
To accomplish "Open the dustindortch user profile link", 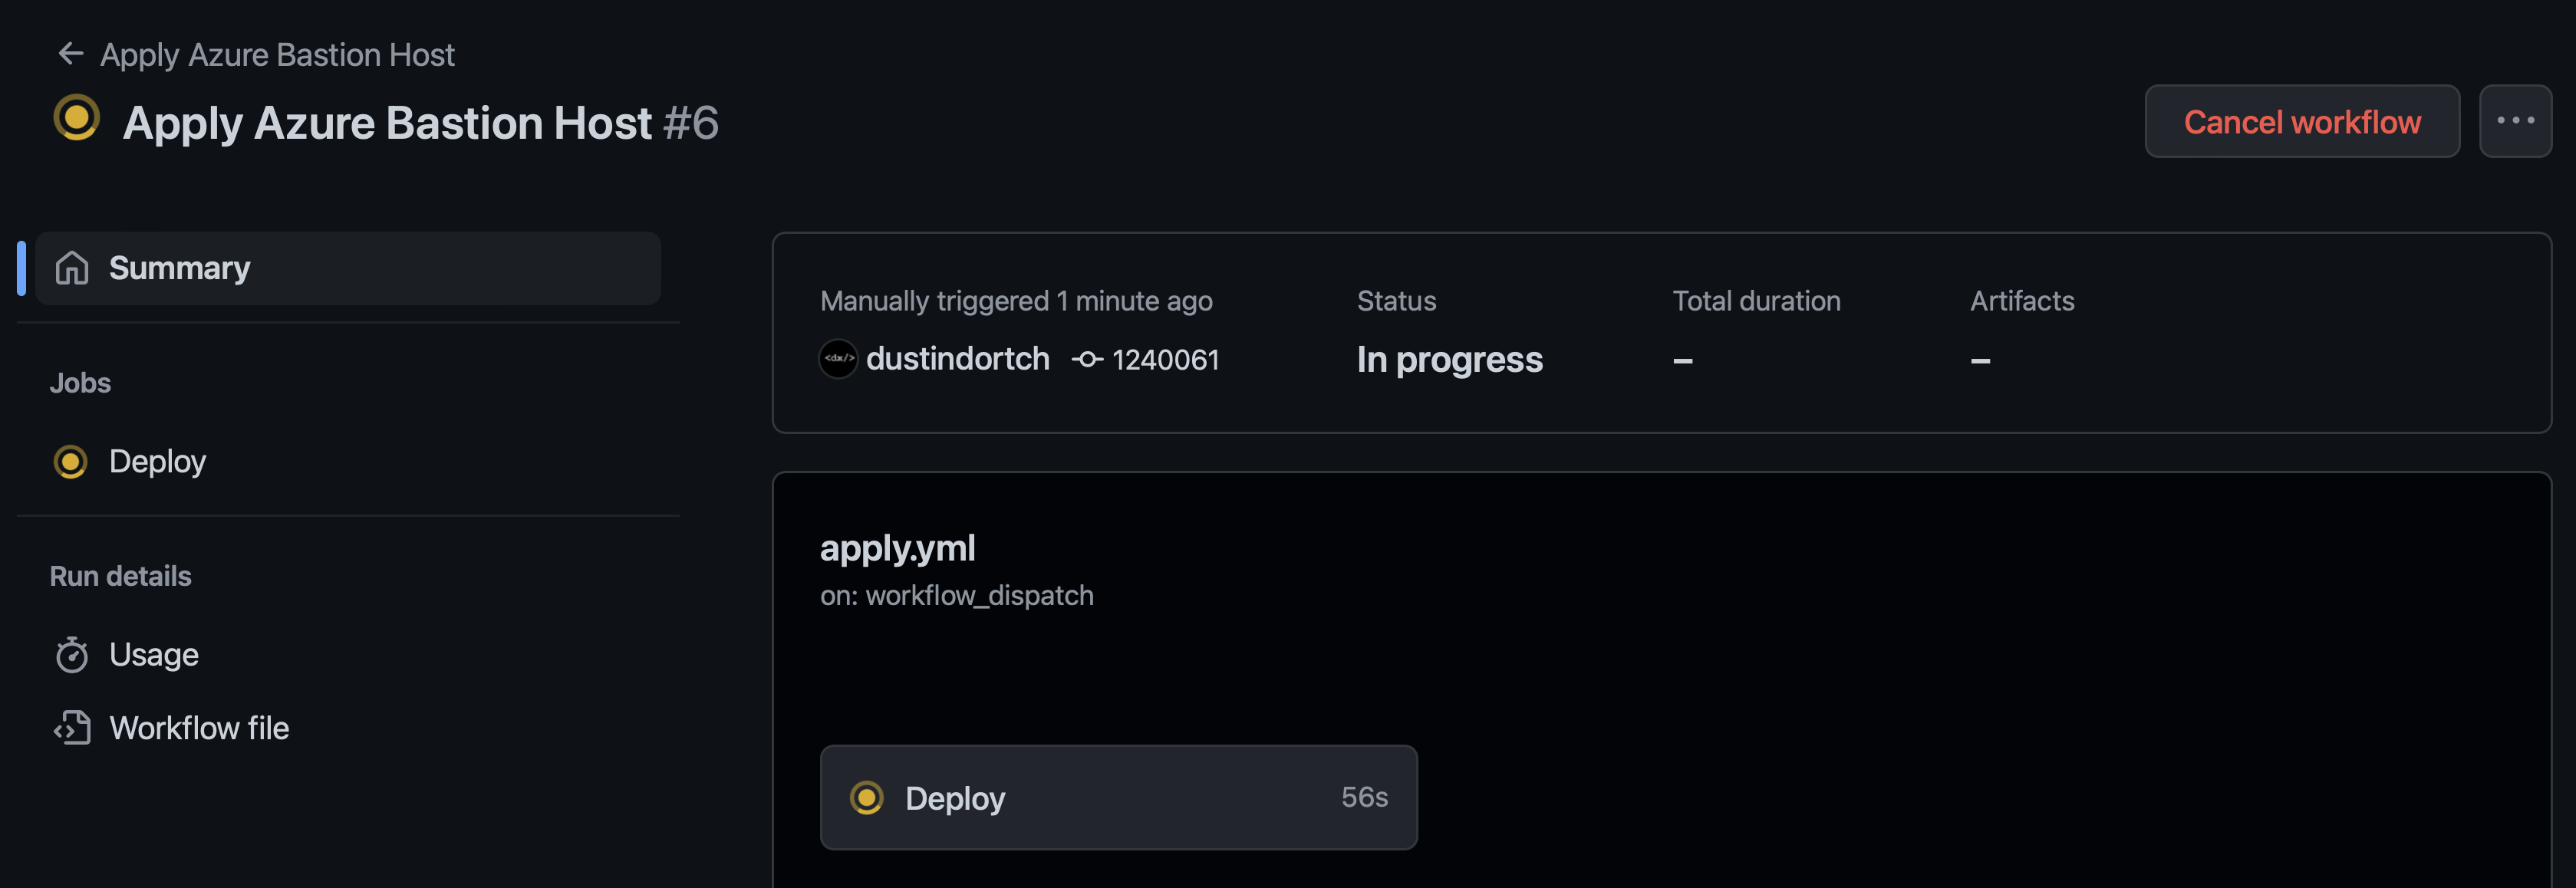I will 957,359.
